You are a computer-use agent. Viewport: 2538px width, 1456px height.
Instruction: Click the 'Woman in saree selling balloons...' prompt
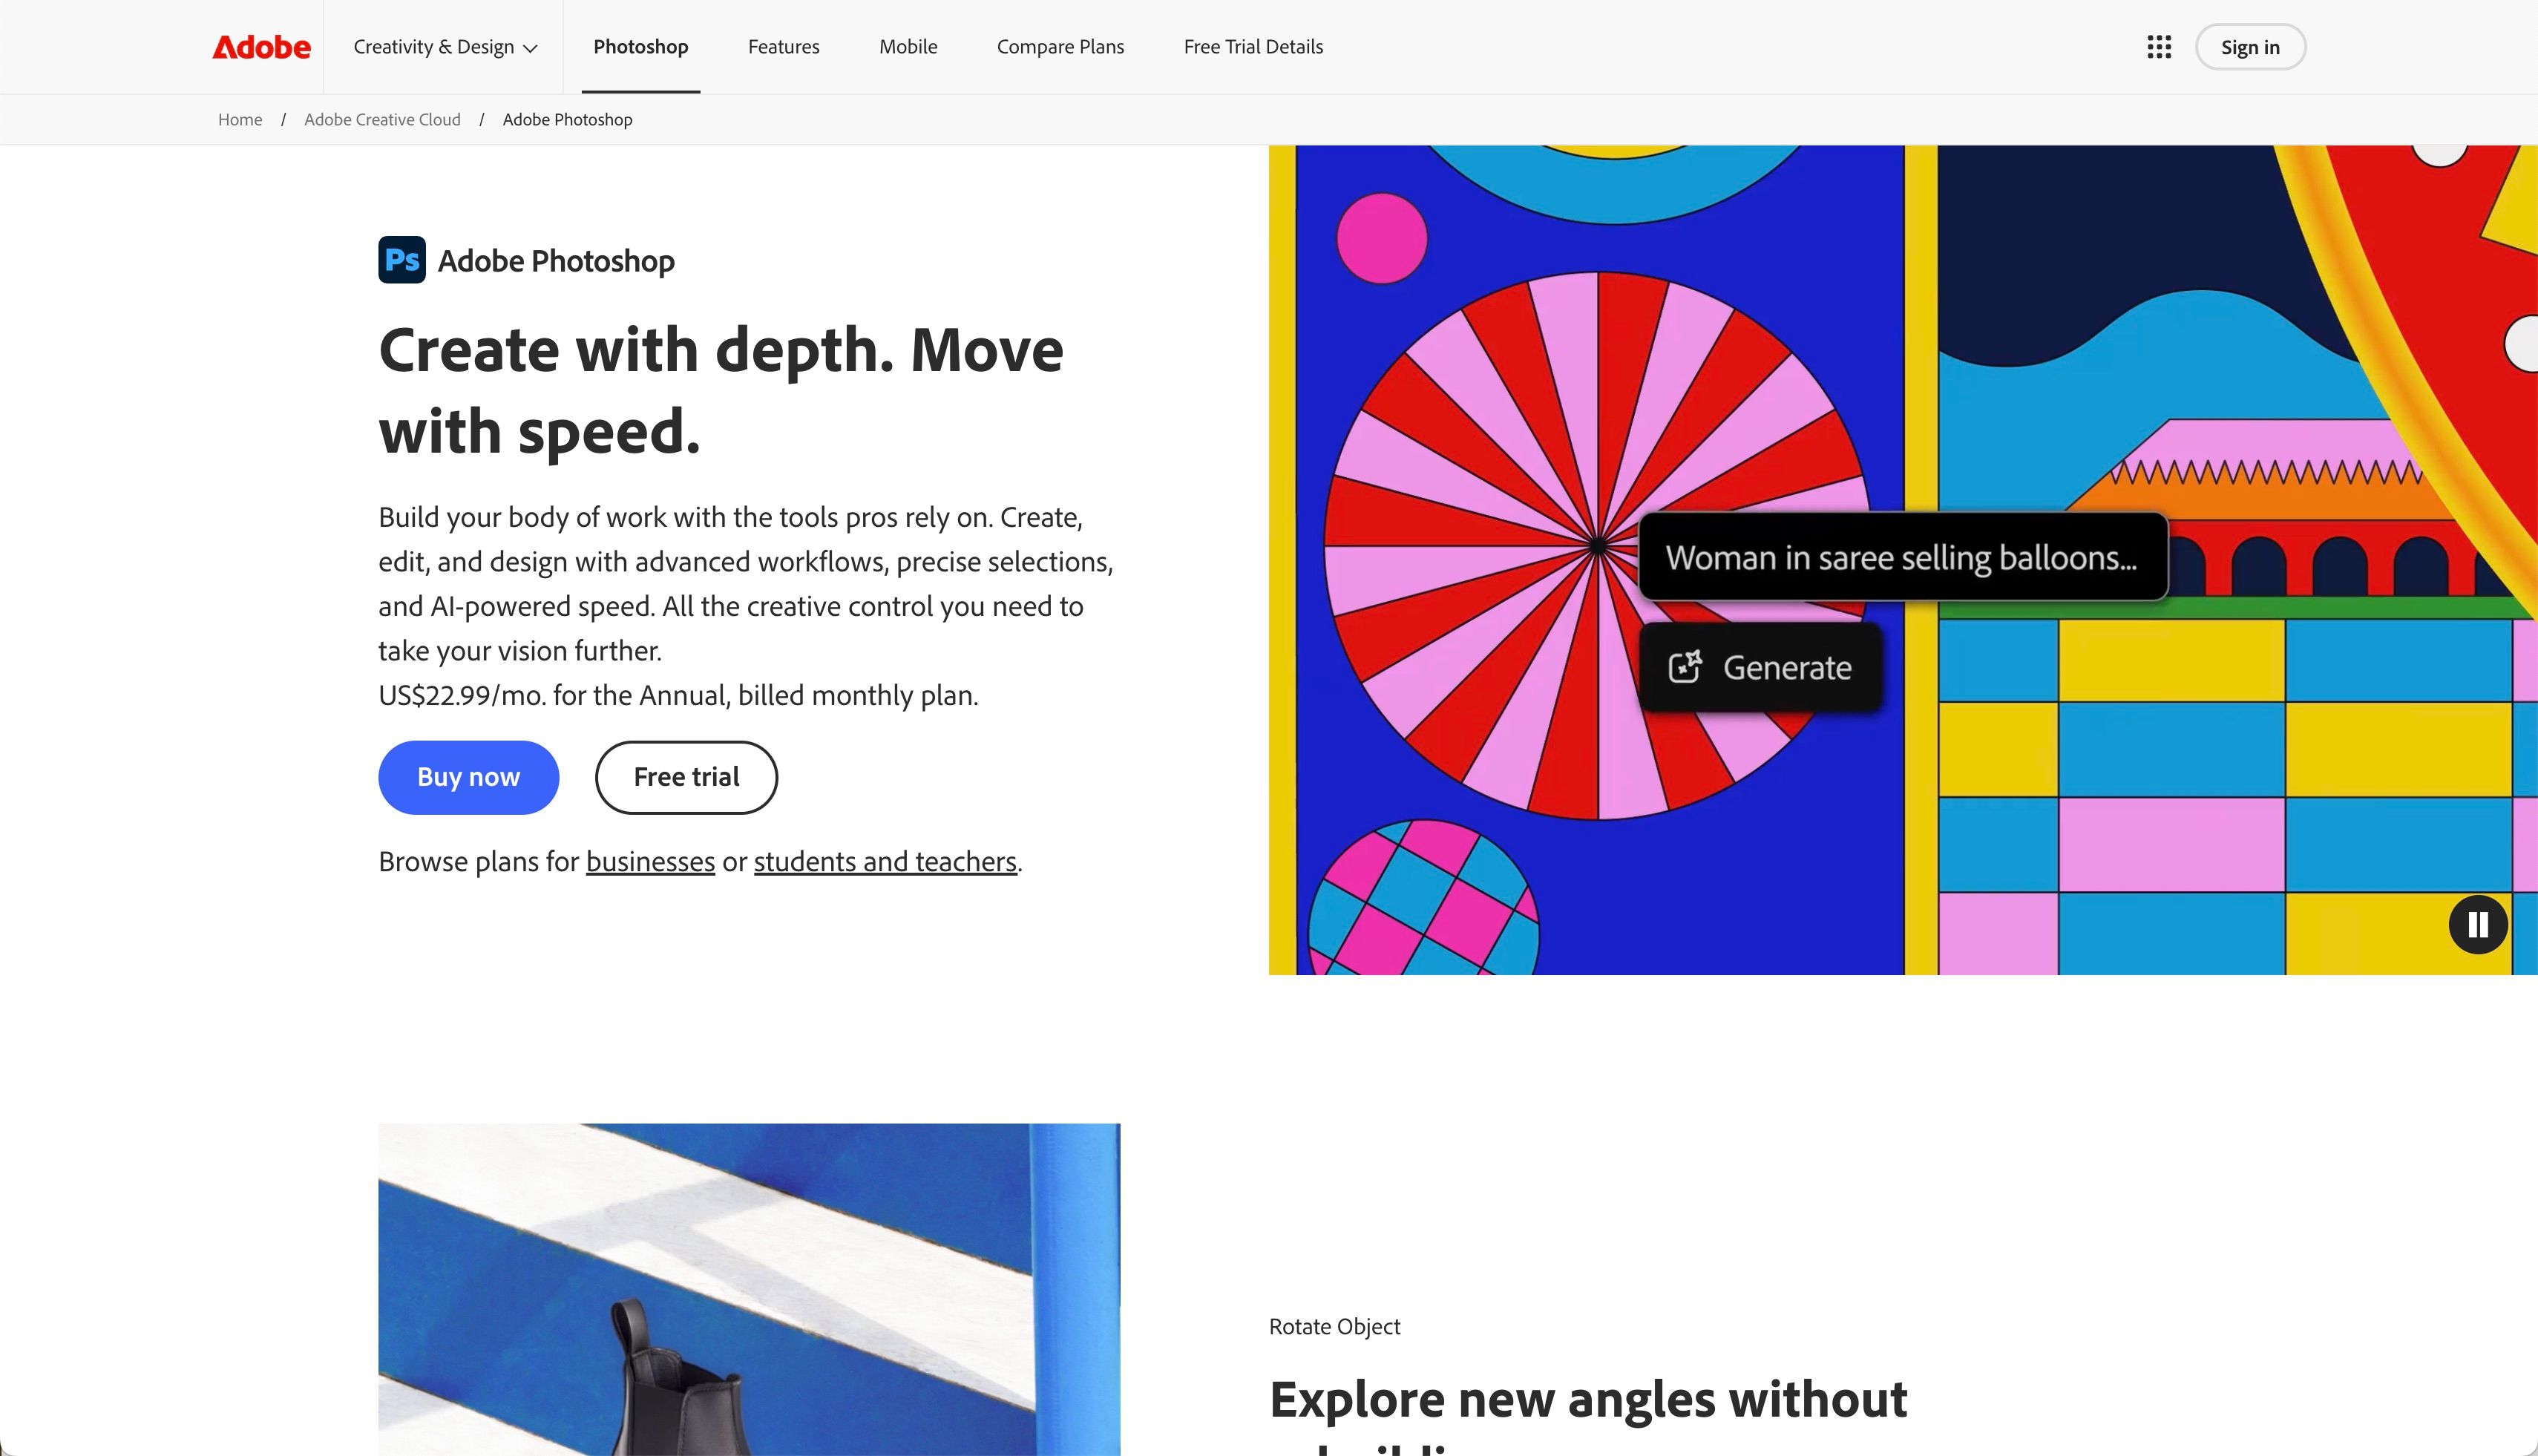1902,557
